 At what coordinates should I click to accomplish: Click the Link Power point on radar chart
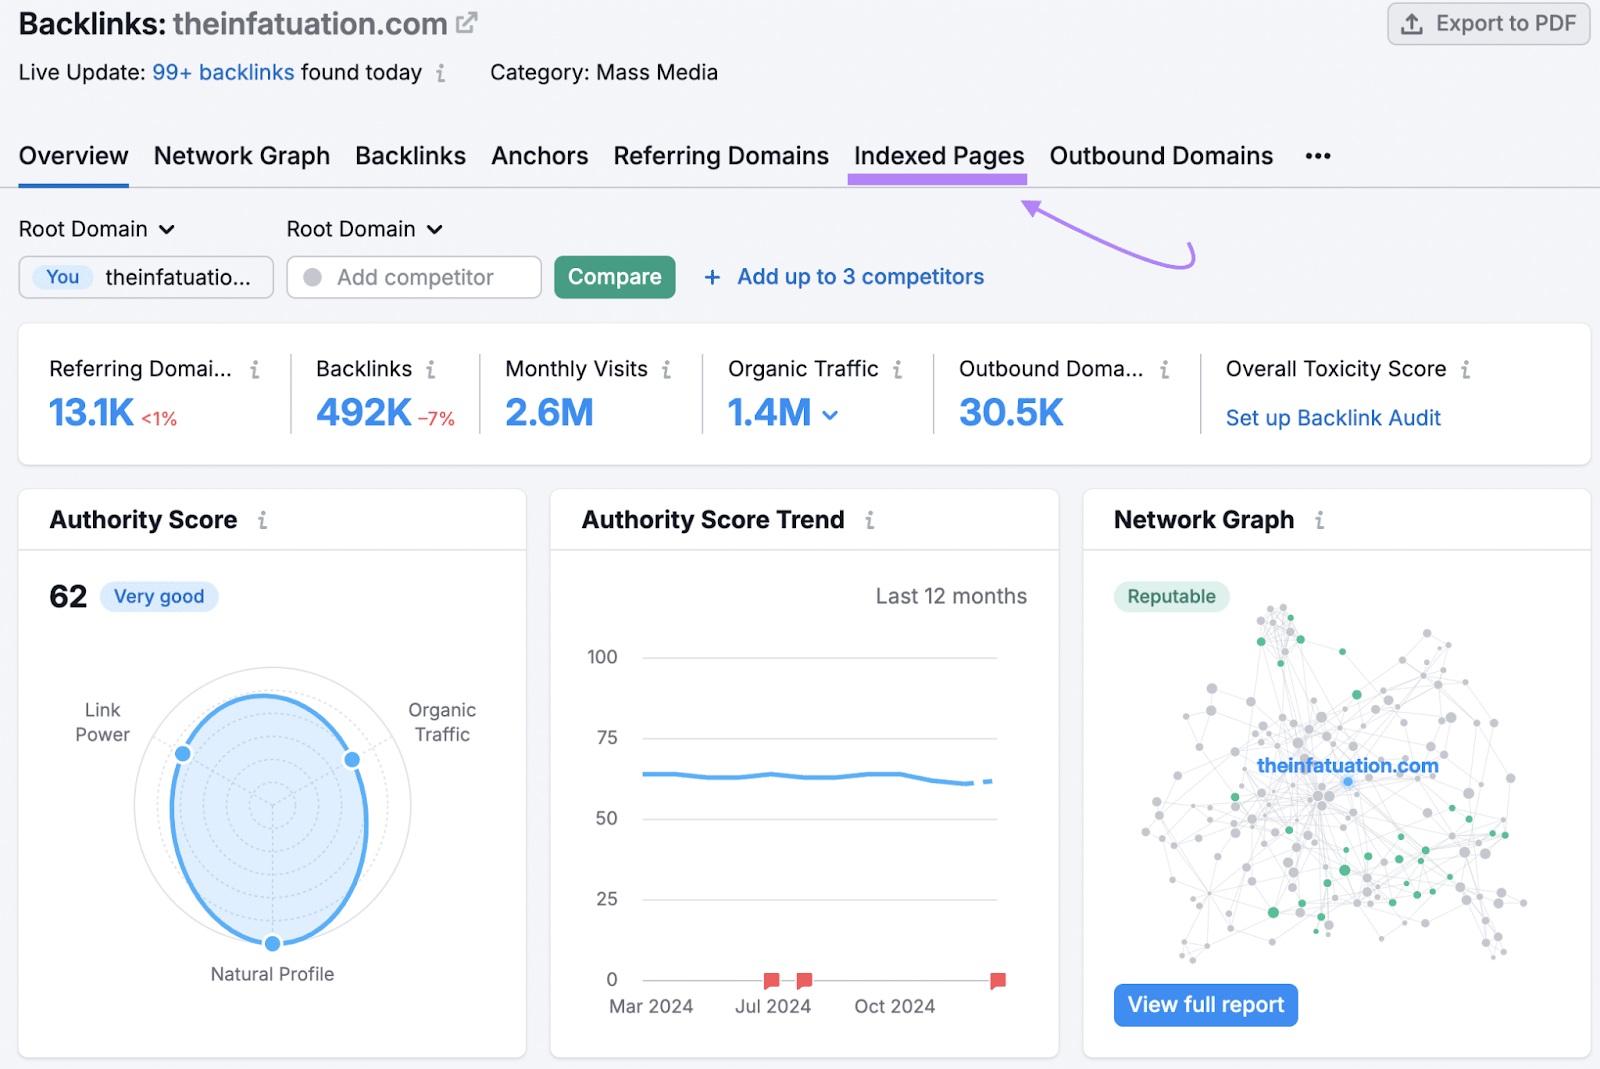click(x=183, y=753)
